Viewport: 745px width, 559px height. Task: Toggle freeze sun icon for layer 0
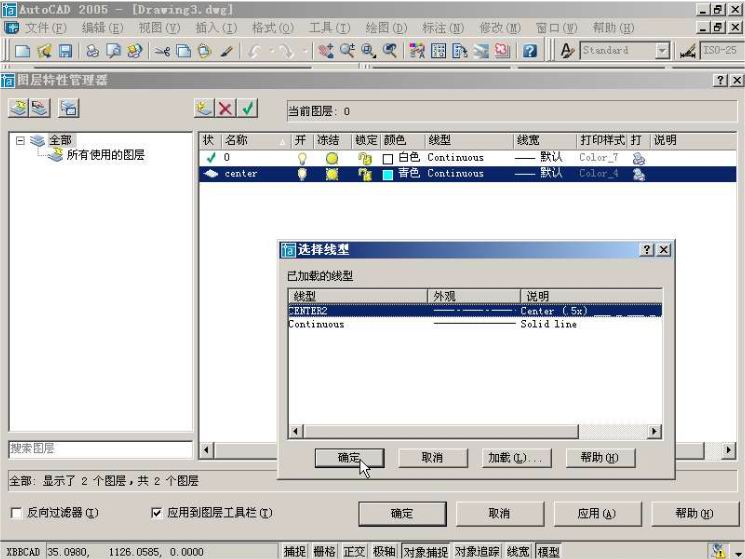click(x=332, y=158)
